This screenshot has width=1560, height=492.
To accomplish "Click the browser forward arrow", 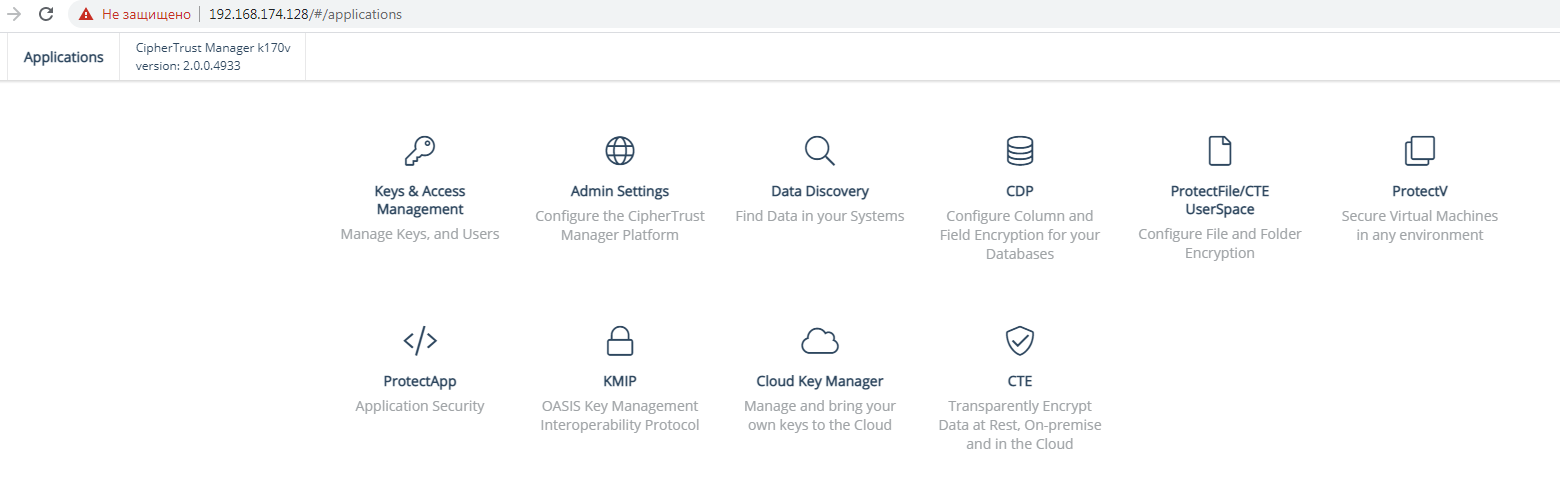I will point(14,15).
